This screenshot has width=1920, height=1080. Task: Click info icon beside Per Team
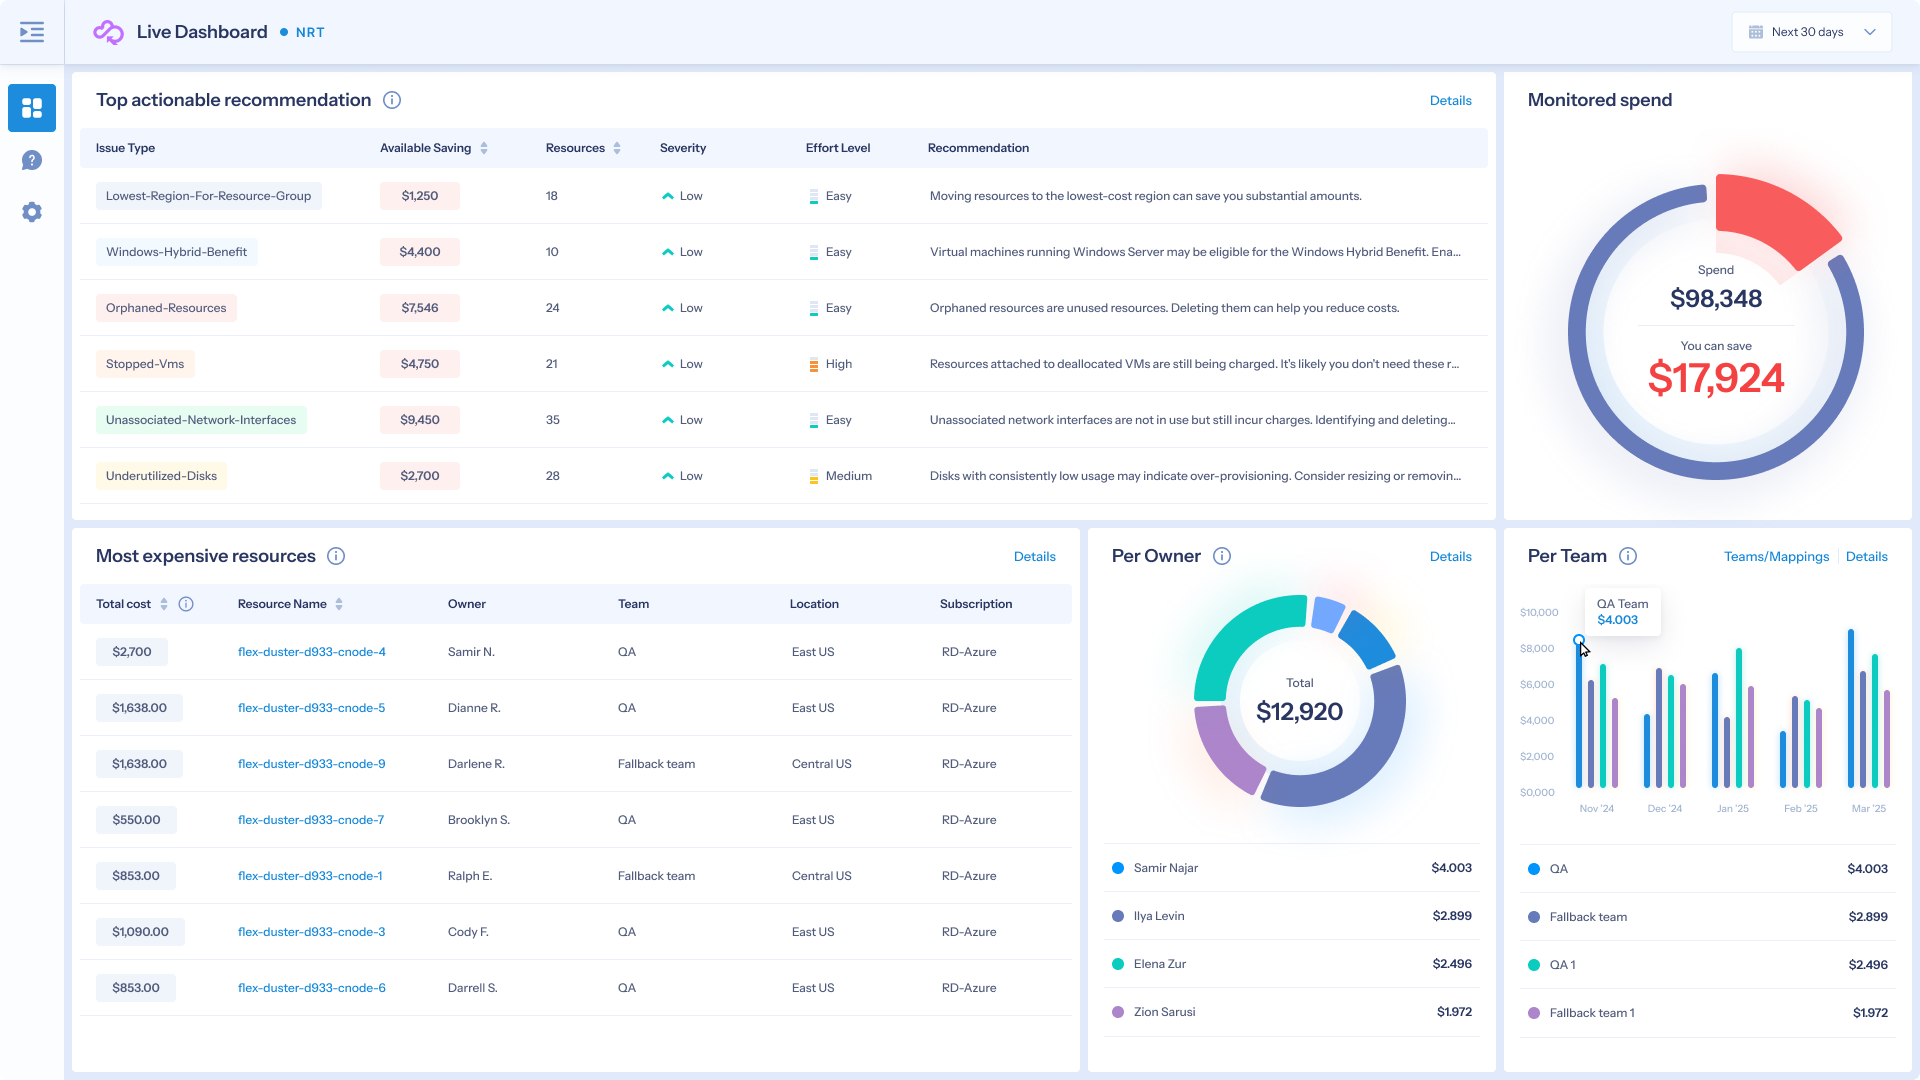point(1628,556)
